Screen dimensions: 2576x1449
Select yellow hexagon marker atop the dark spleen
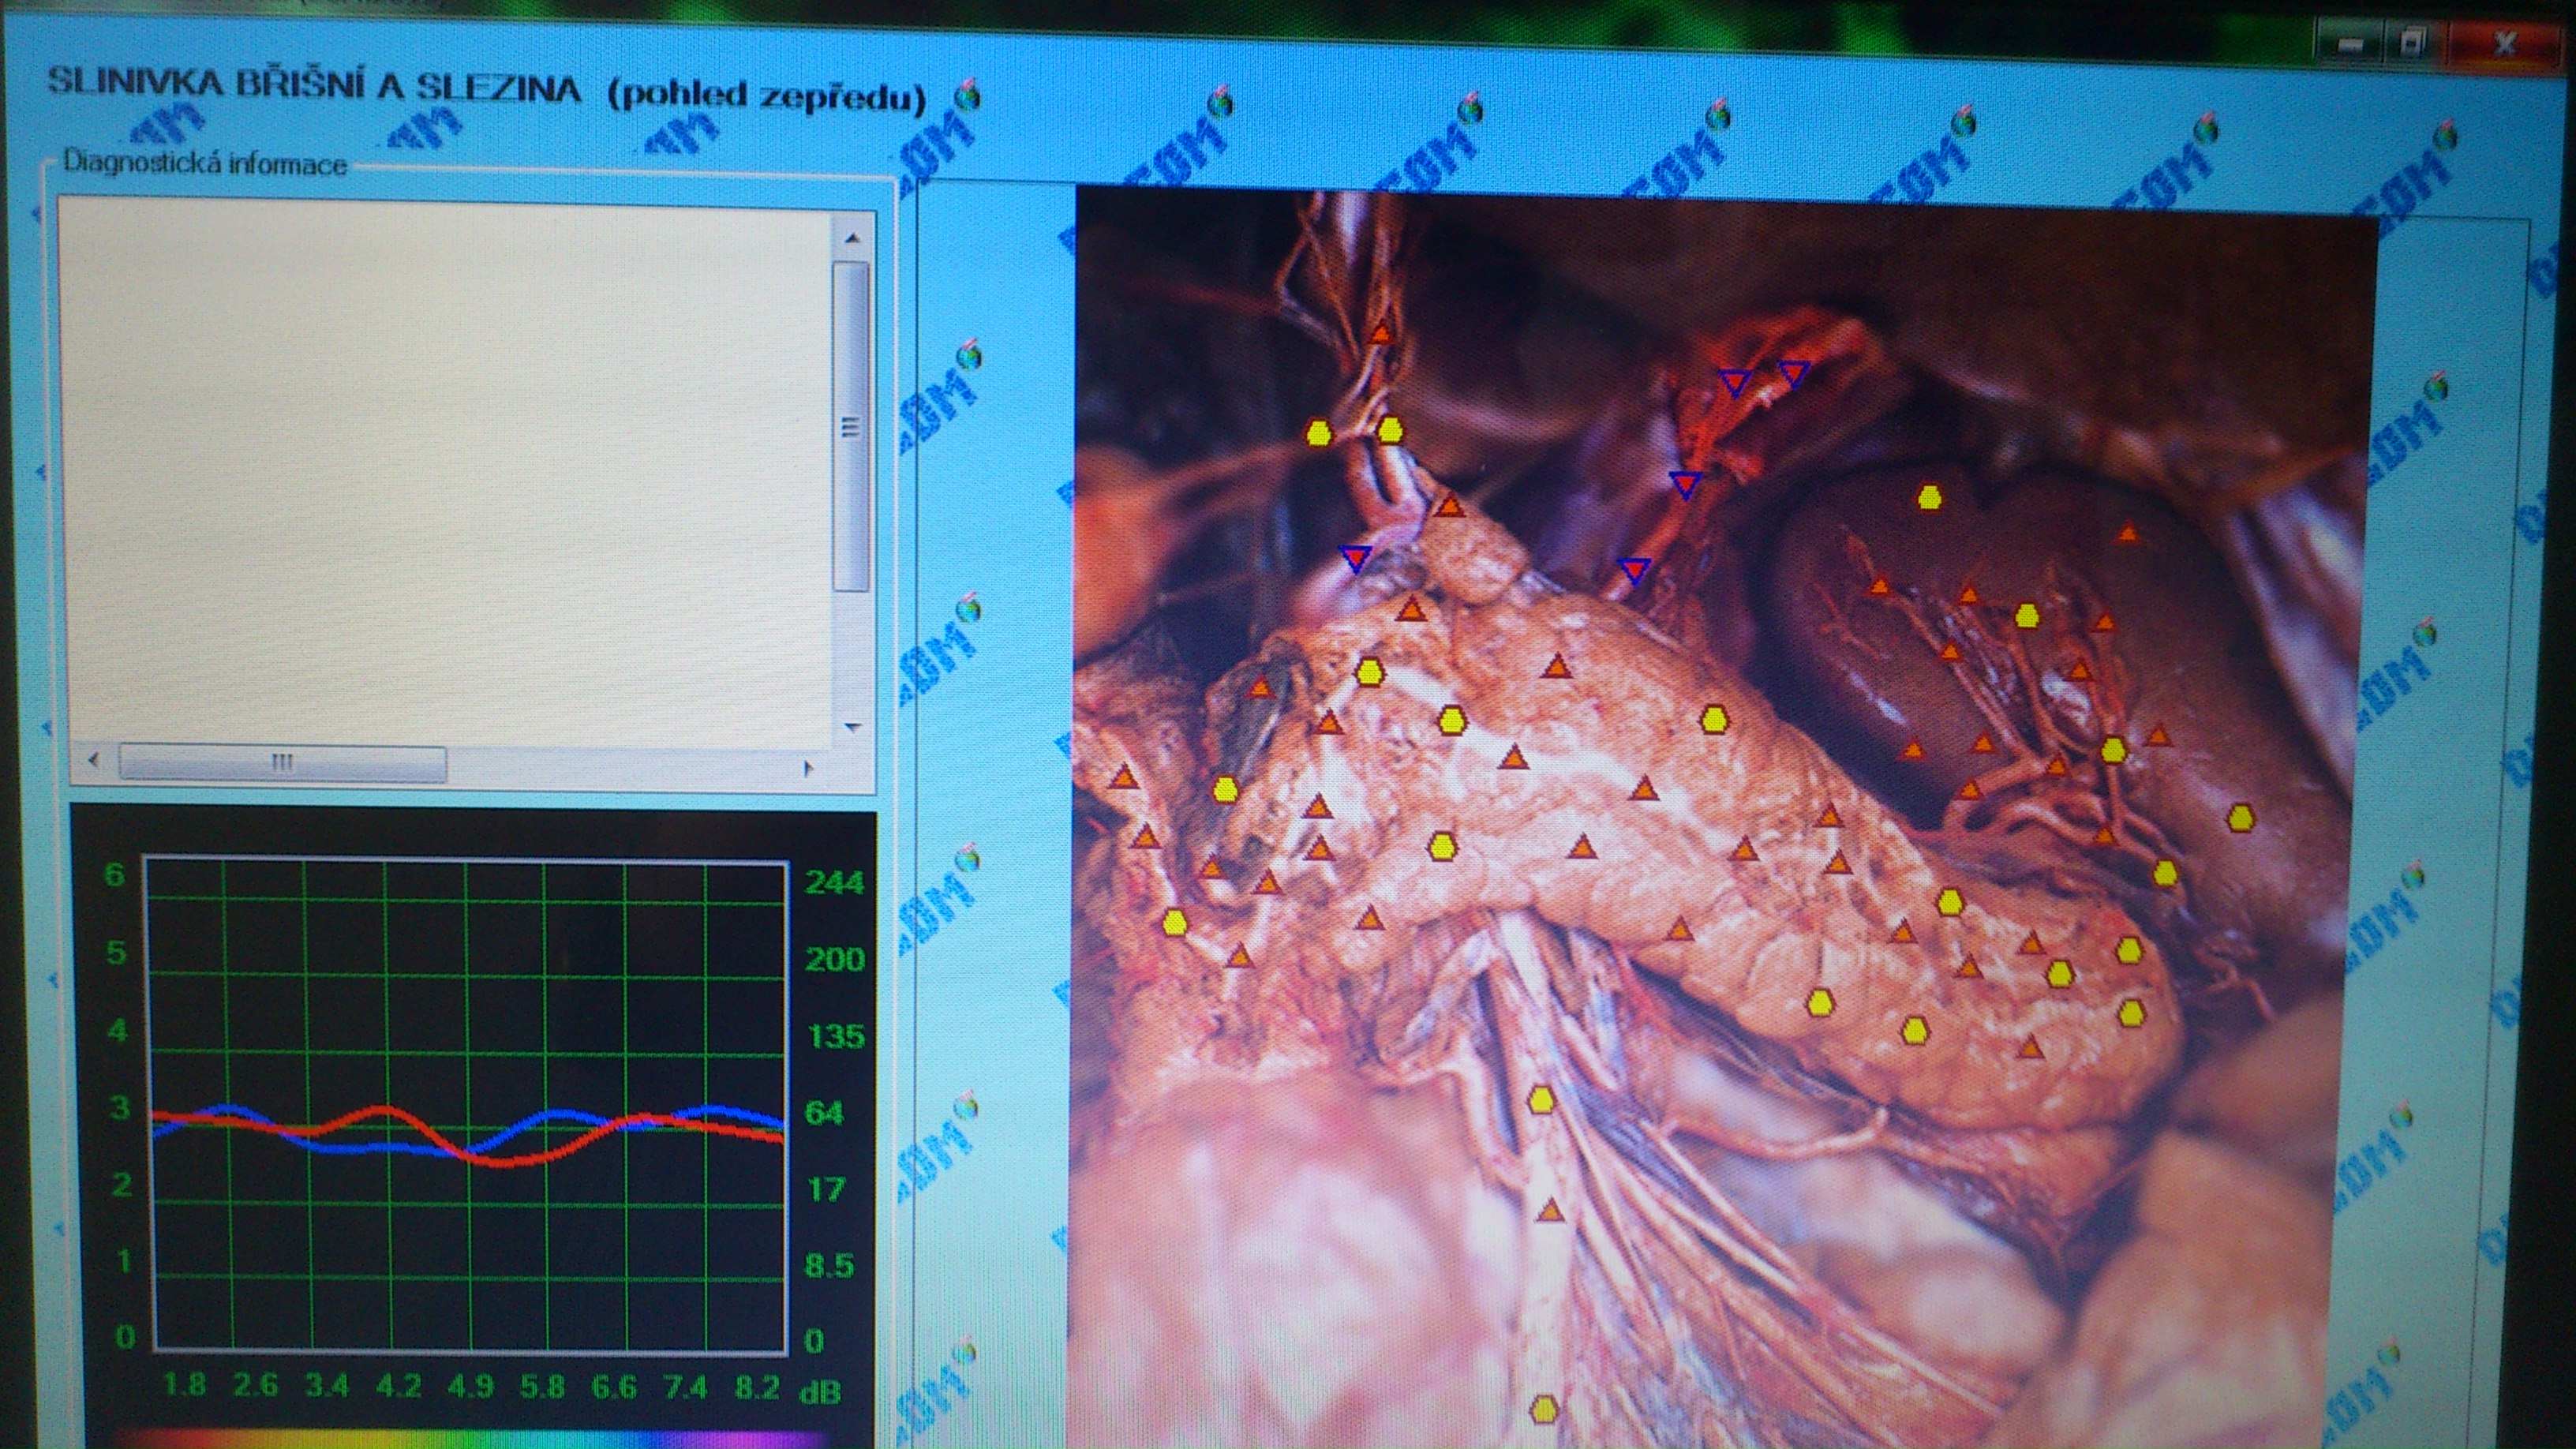click(1929, 497)
